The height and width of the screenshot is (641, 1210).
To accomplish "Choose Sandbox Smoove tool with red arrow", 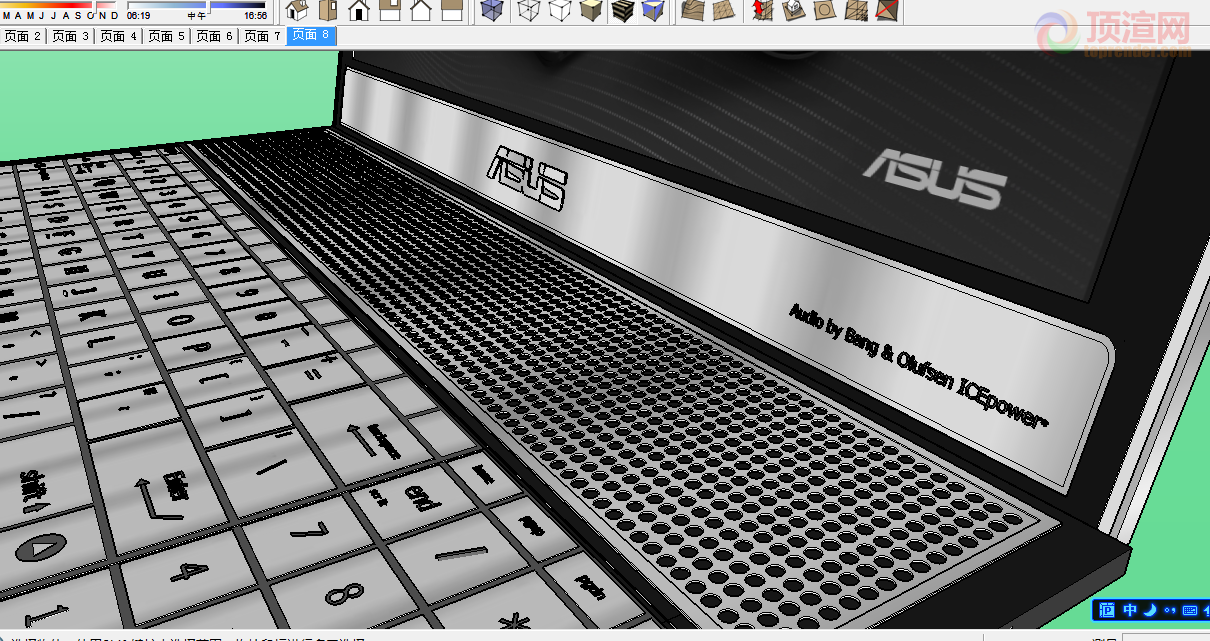I will 761,11.
